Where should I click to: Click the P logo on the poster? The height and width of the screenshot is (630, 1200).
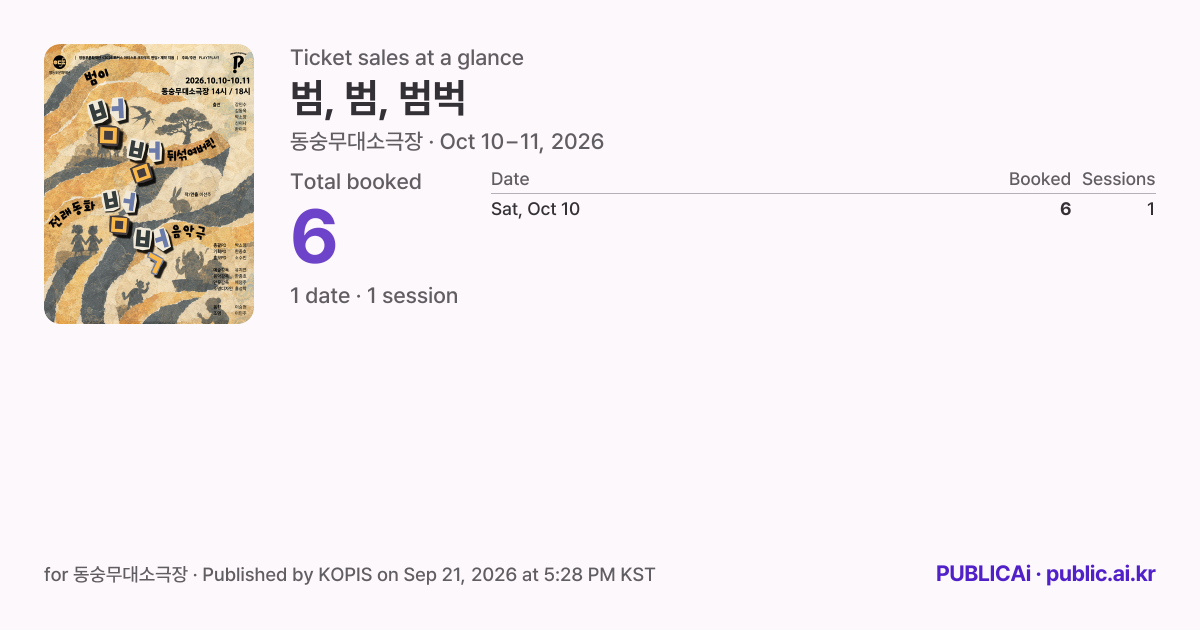[x=237, y=64]
